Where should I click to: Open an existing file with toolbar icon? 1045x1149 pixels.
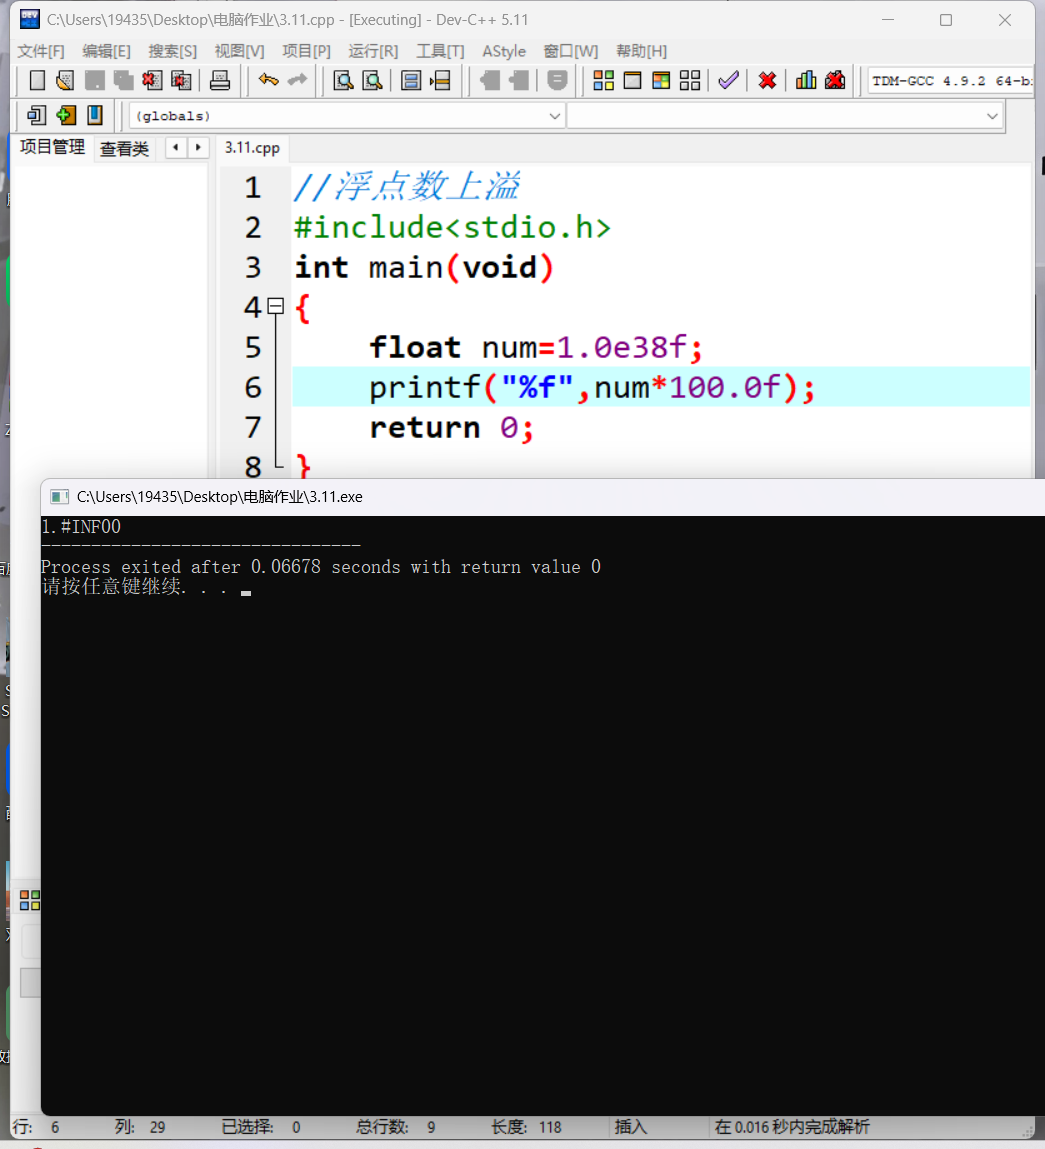[65, 81]
